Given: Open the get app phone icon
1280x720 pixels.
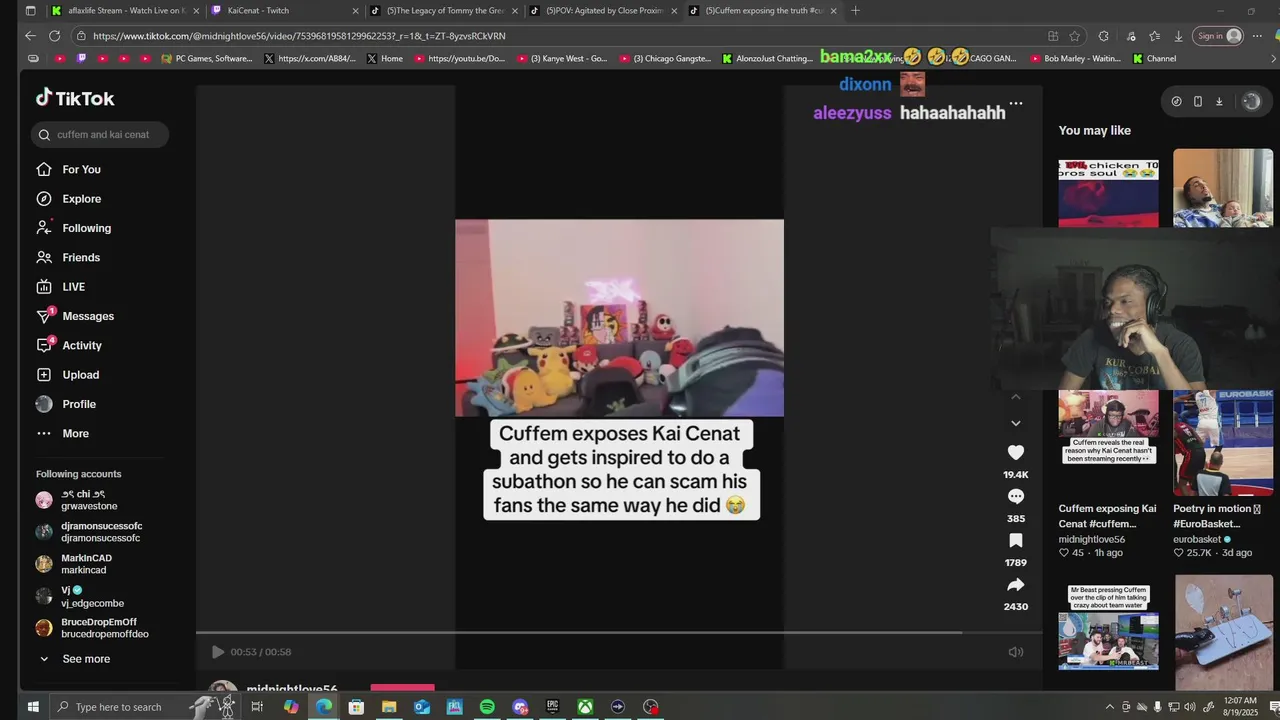Looking at the screenshot, I should click(x=1198, y=101).
